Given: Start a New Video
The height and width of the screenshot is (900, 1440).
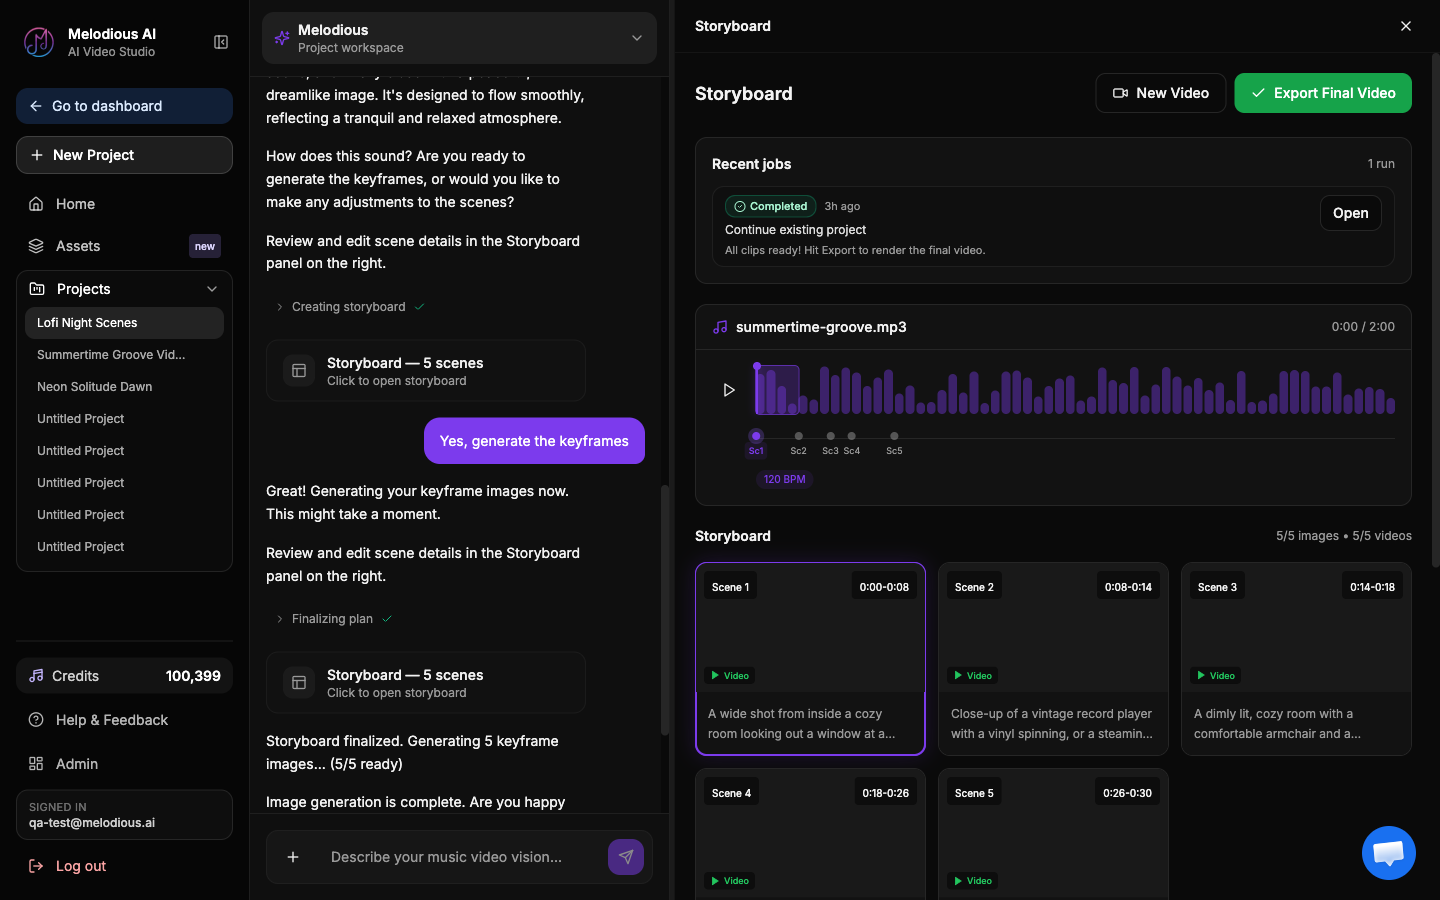Looking at the screenshot, I should [1161, 93].
